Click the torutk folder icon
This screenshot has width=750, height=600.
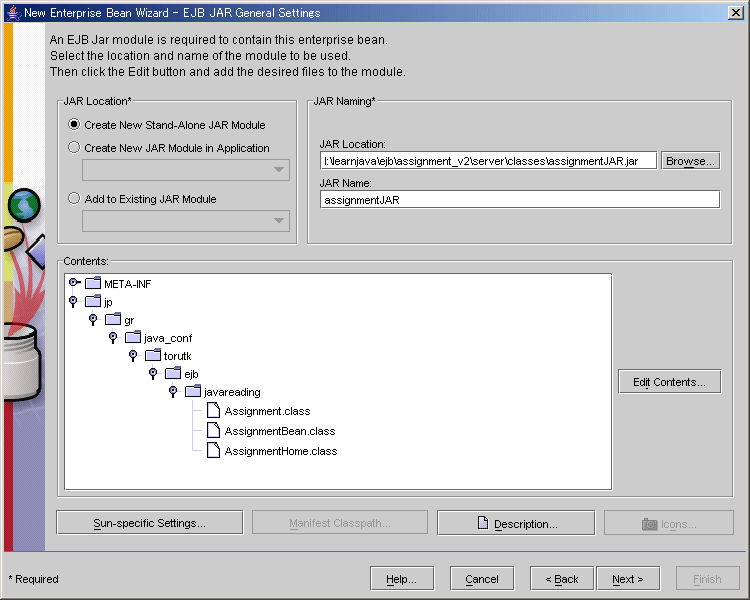coord(153,355)
